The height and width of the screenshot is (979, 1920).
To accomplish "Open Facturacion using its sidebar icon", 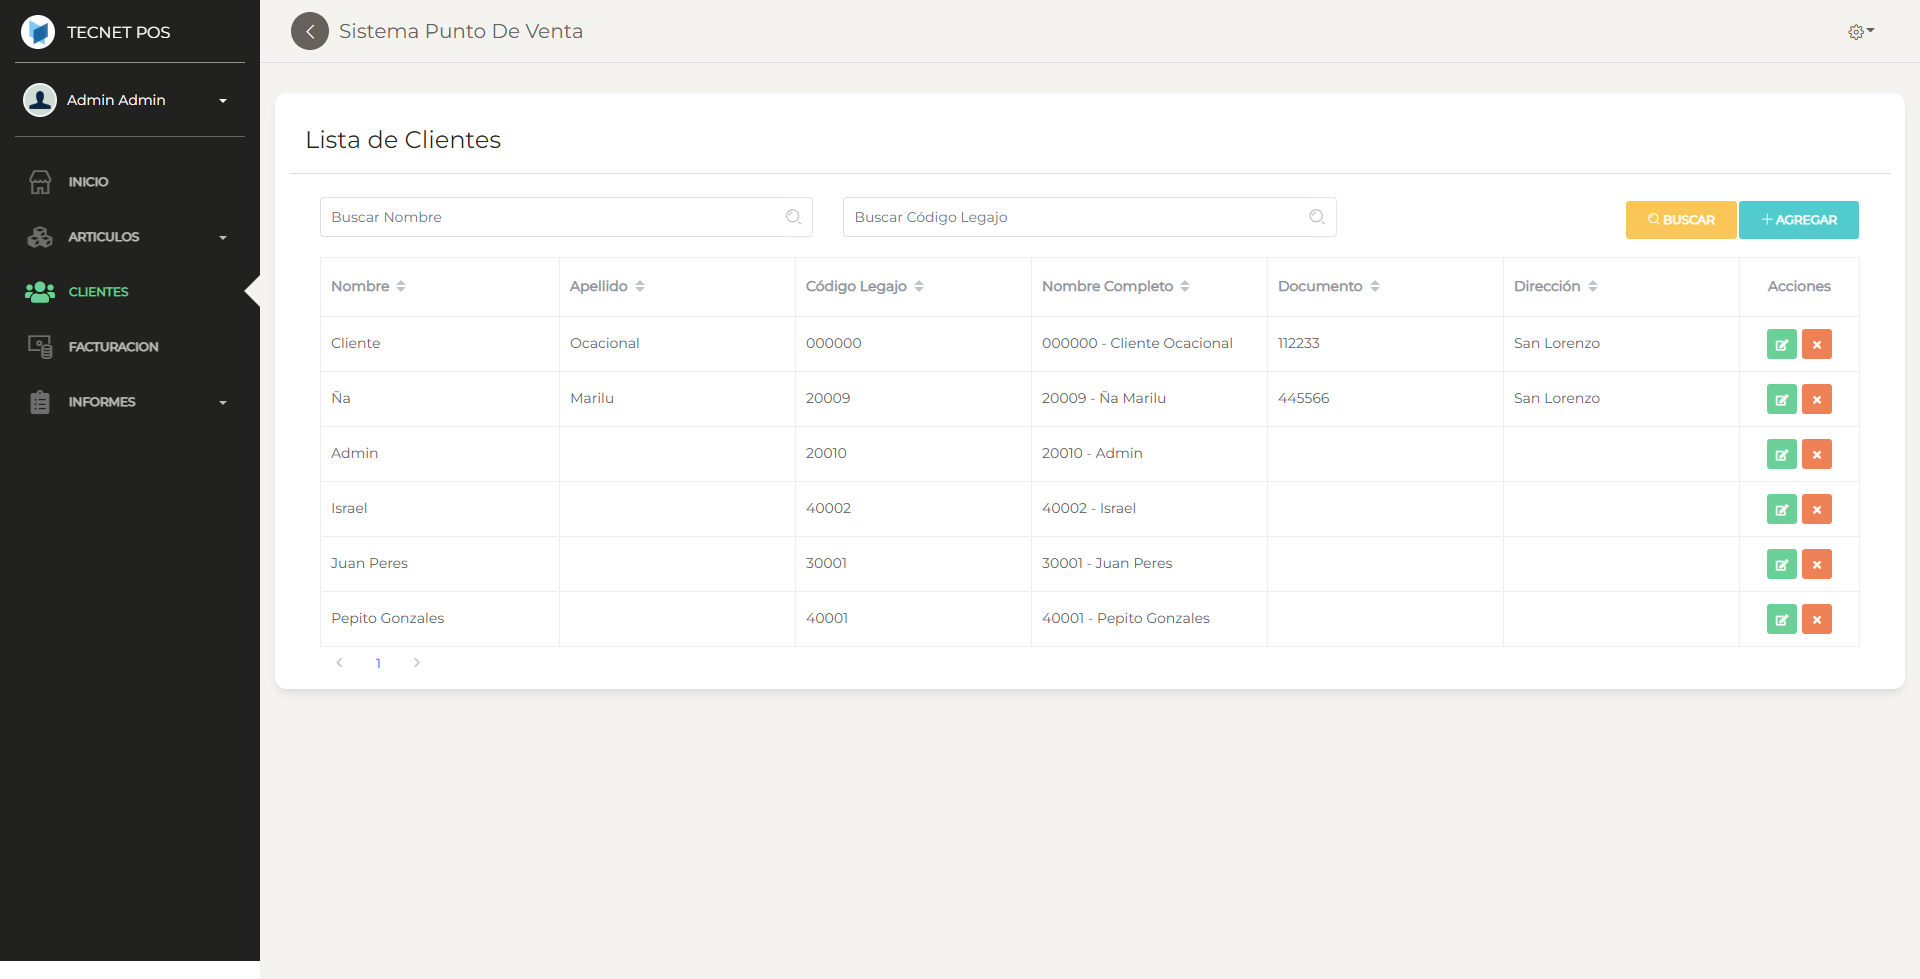I will coord(40,346).
